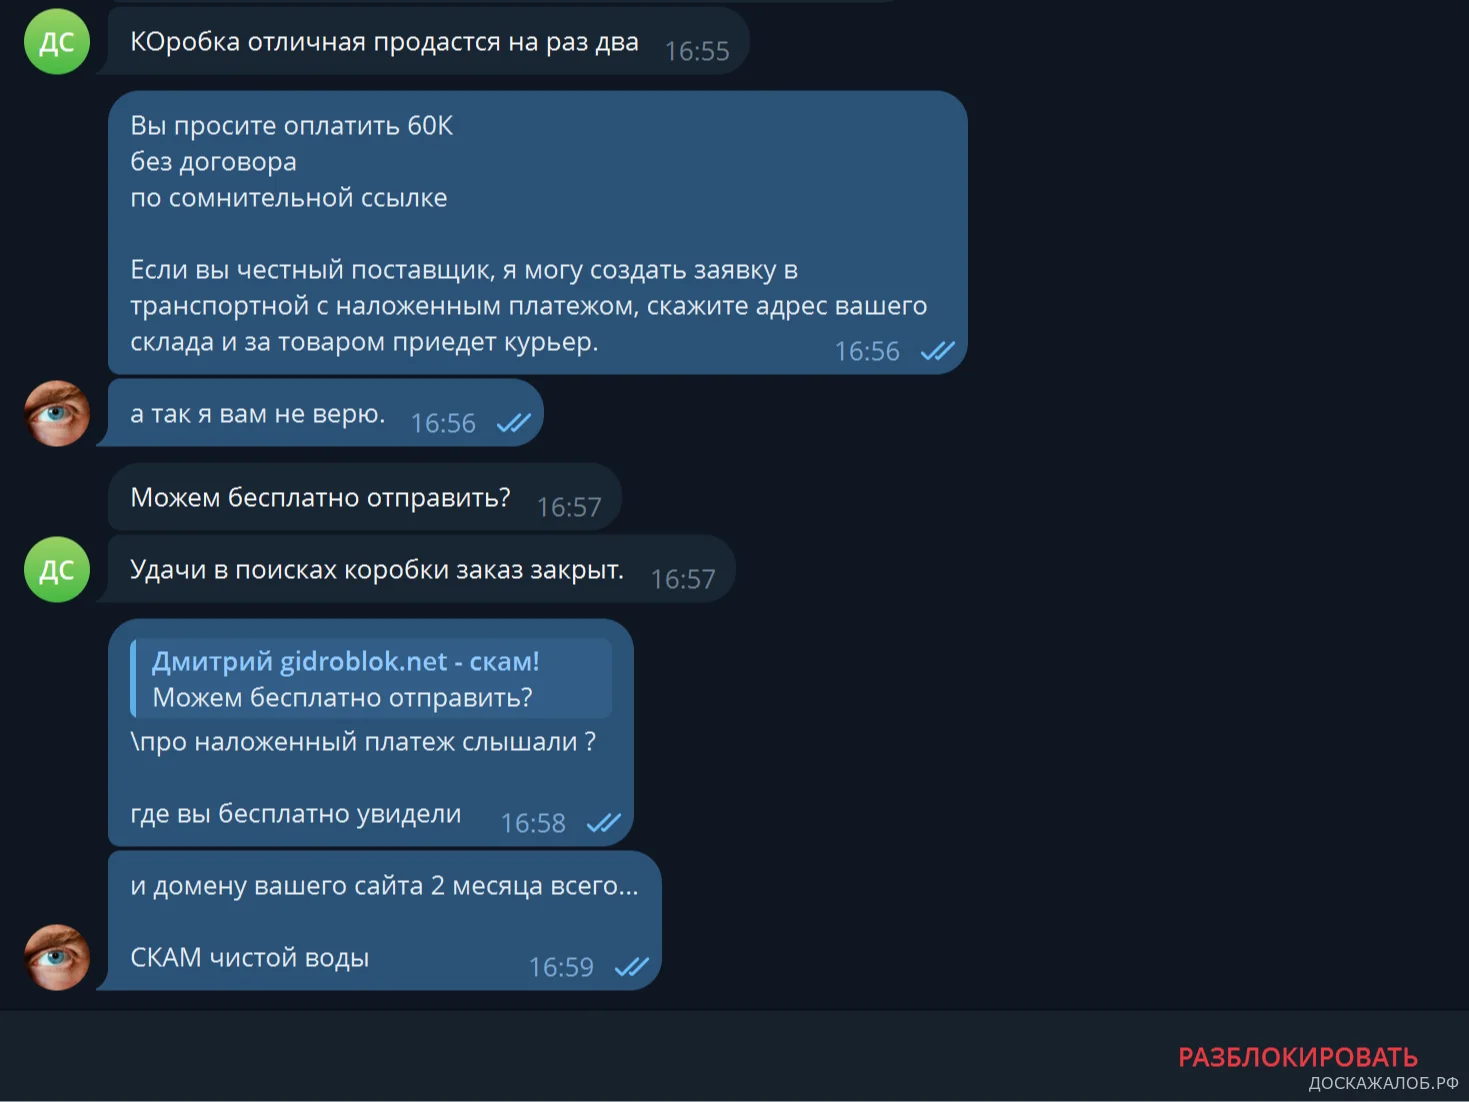The width and height of the screenshot is (1469, 1102).
Task: Click timestamp 16:57 on 'Удачи' message
Action: 683,579
